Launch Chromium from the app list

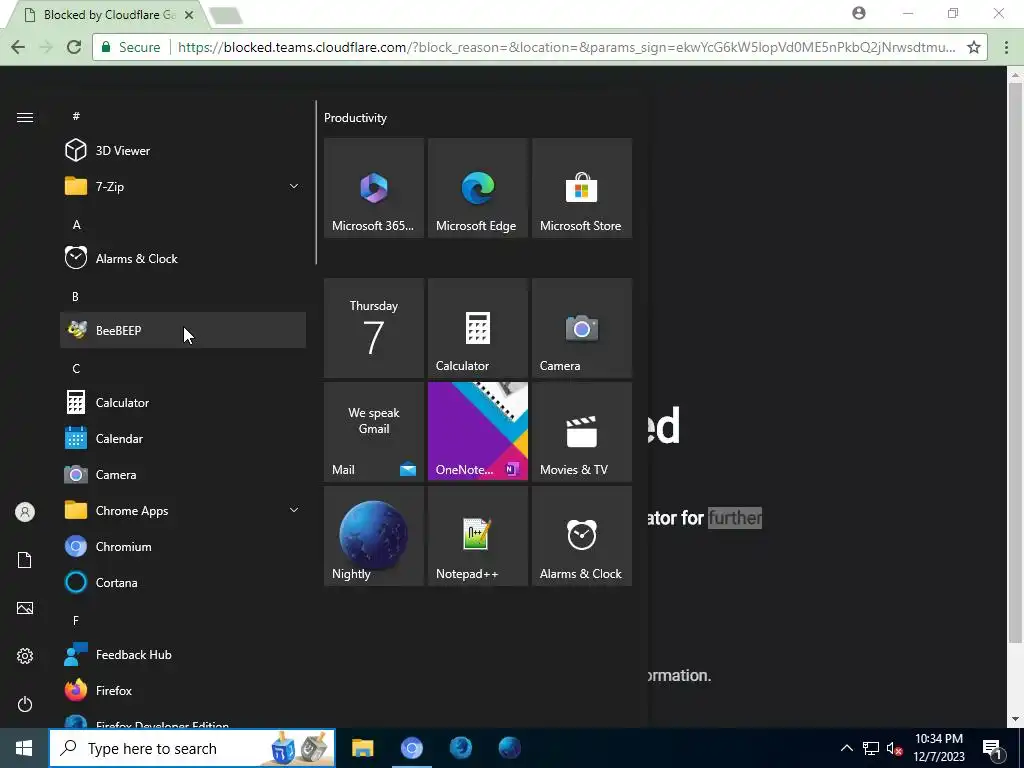(183, 547)
